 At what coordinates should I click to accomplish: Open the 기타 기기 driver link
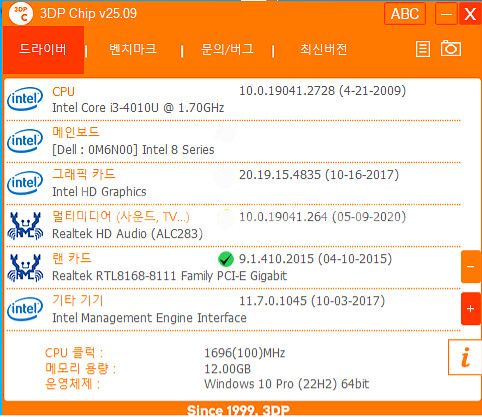click(x=78, y=300)
